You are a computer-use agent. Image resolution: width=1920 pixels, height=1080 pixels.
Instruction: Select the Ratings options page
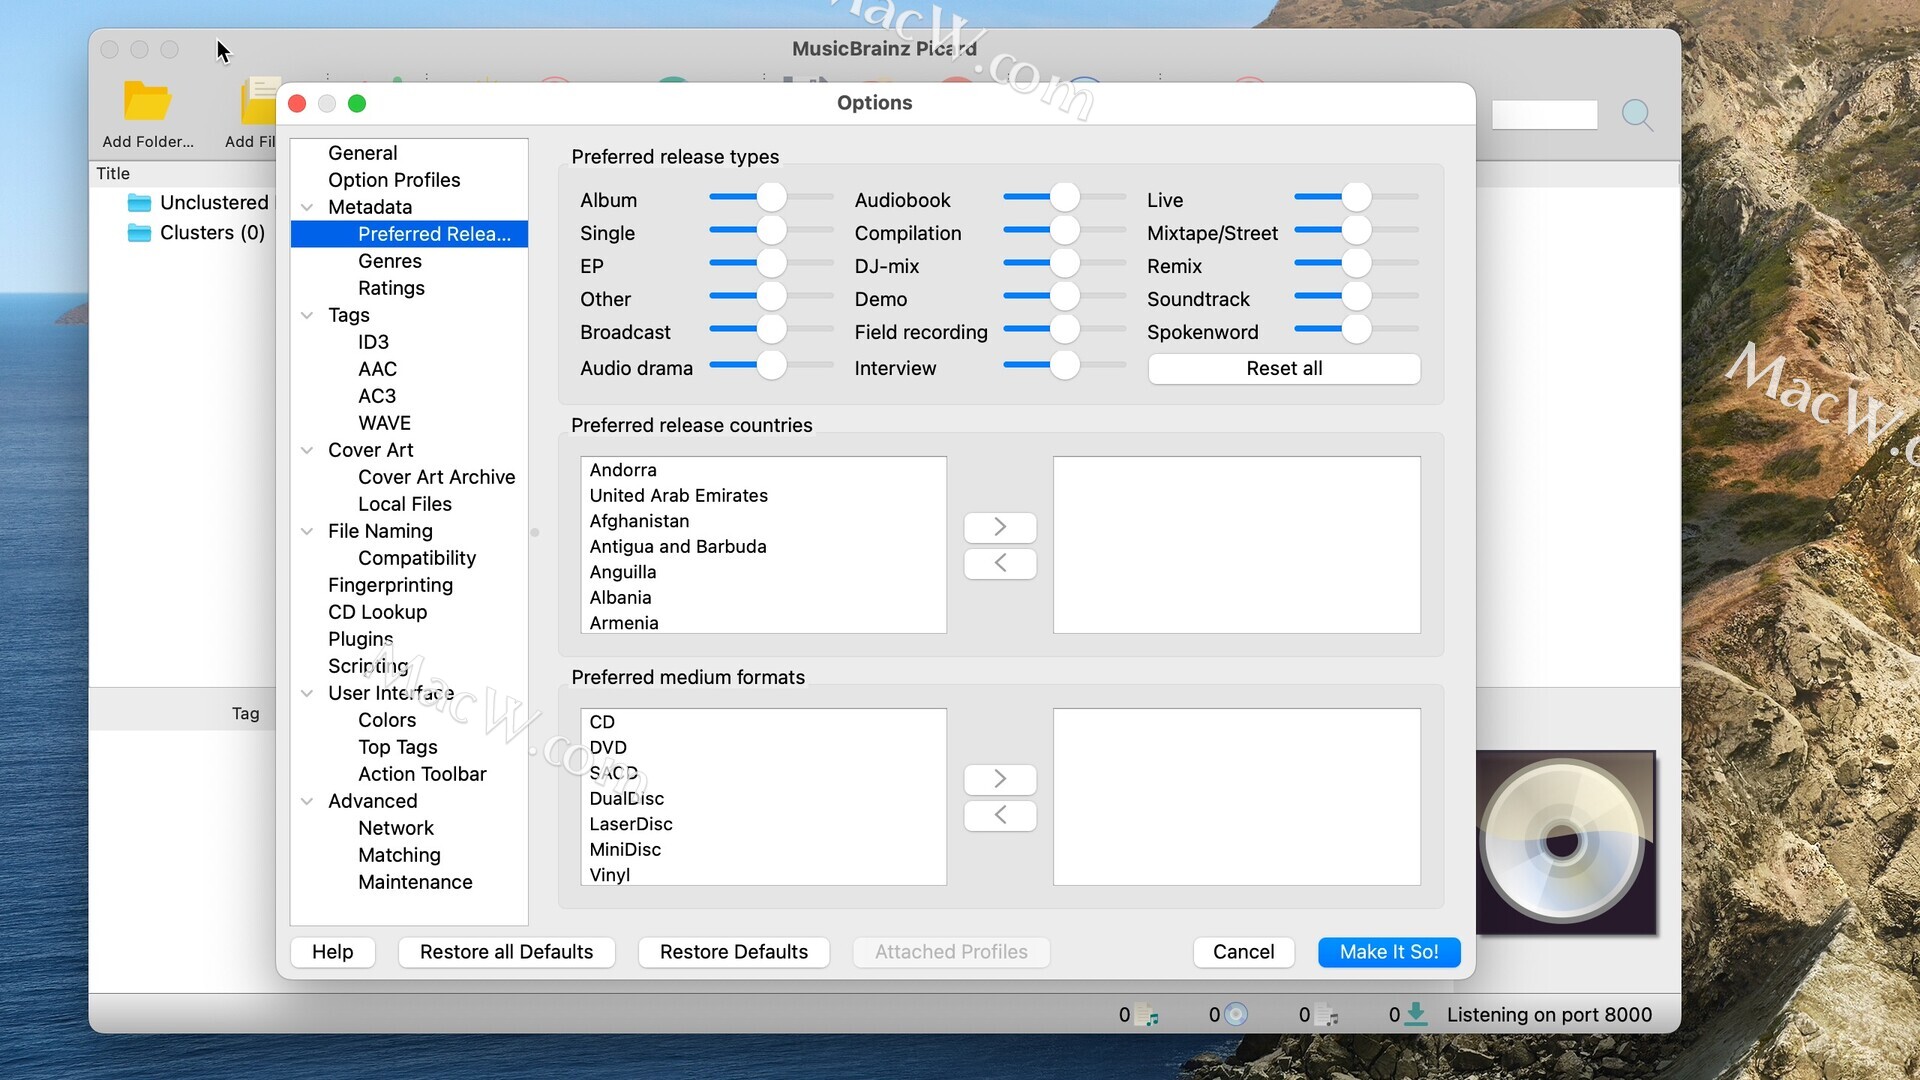pos(391,288)
